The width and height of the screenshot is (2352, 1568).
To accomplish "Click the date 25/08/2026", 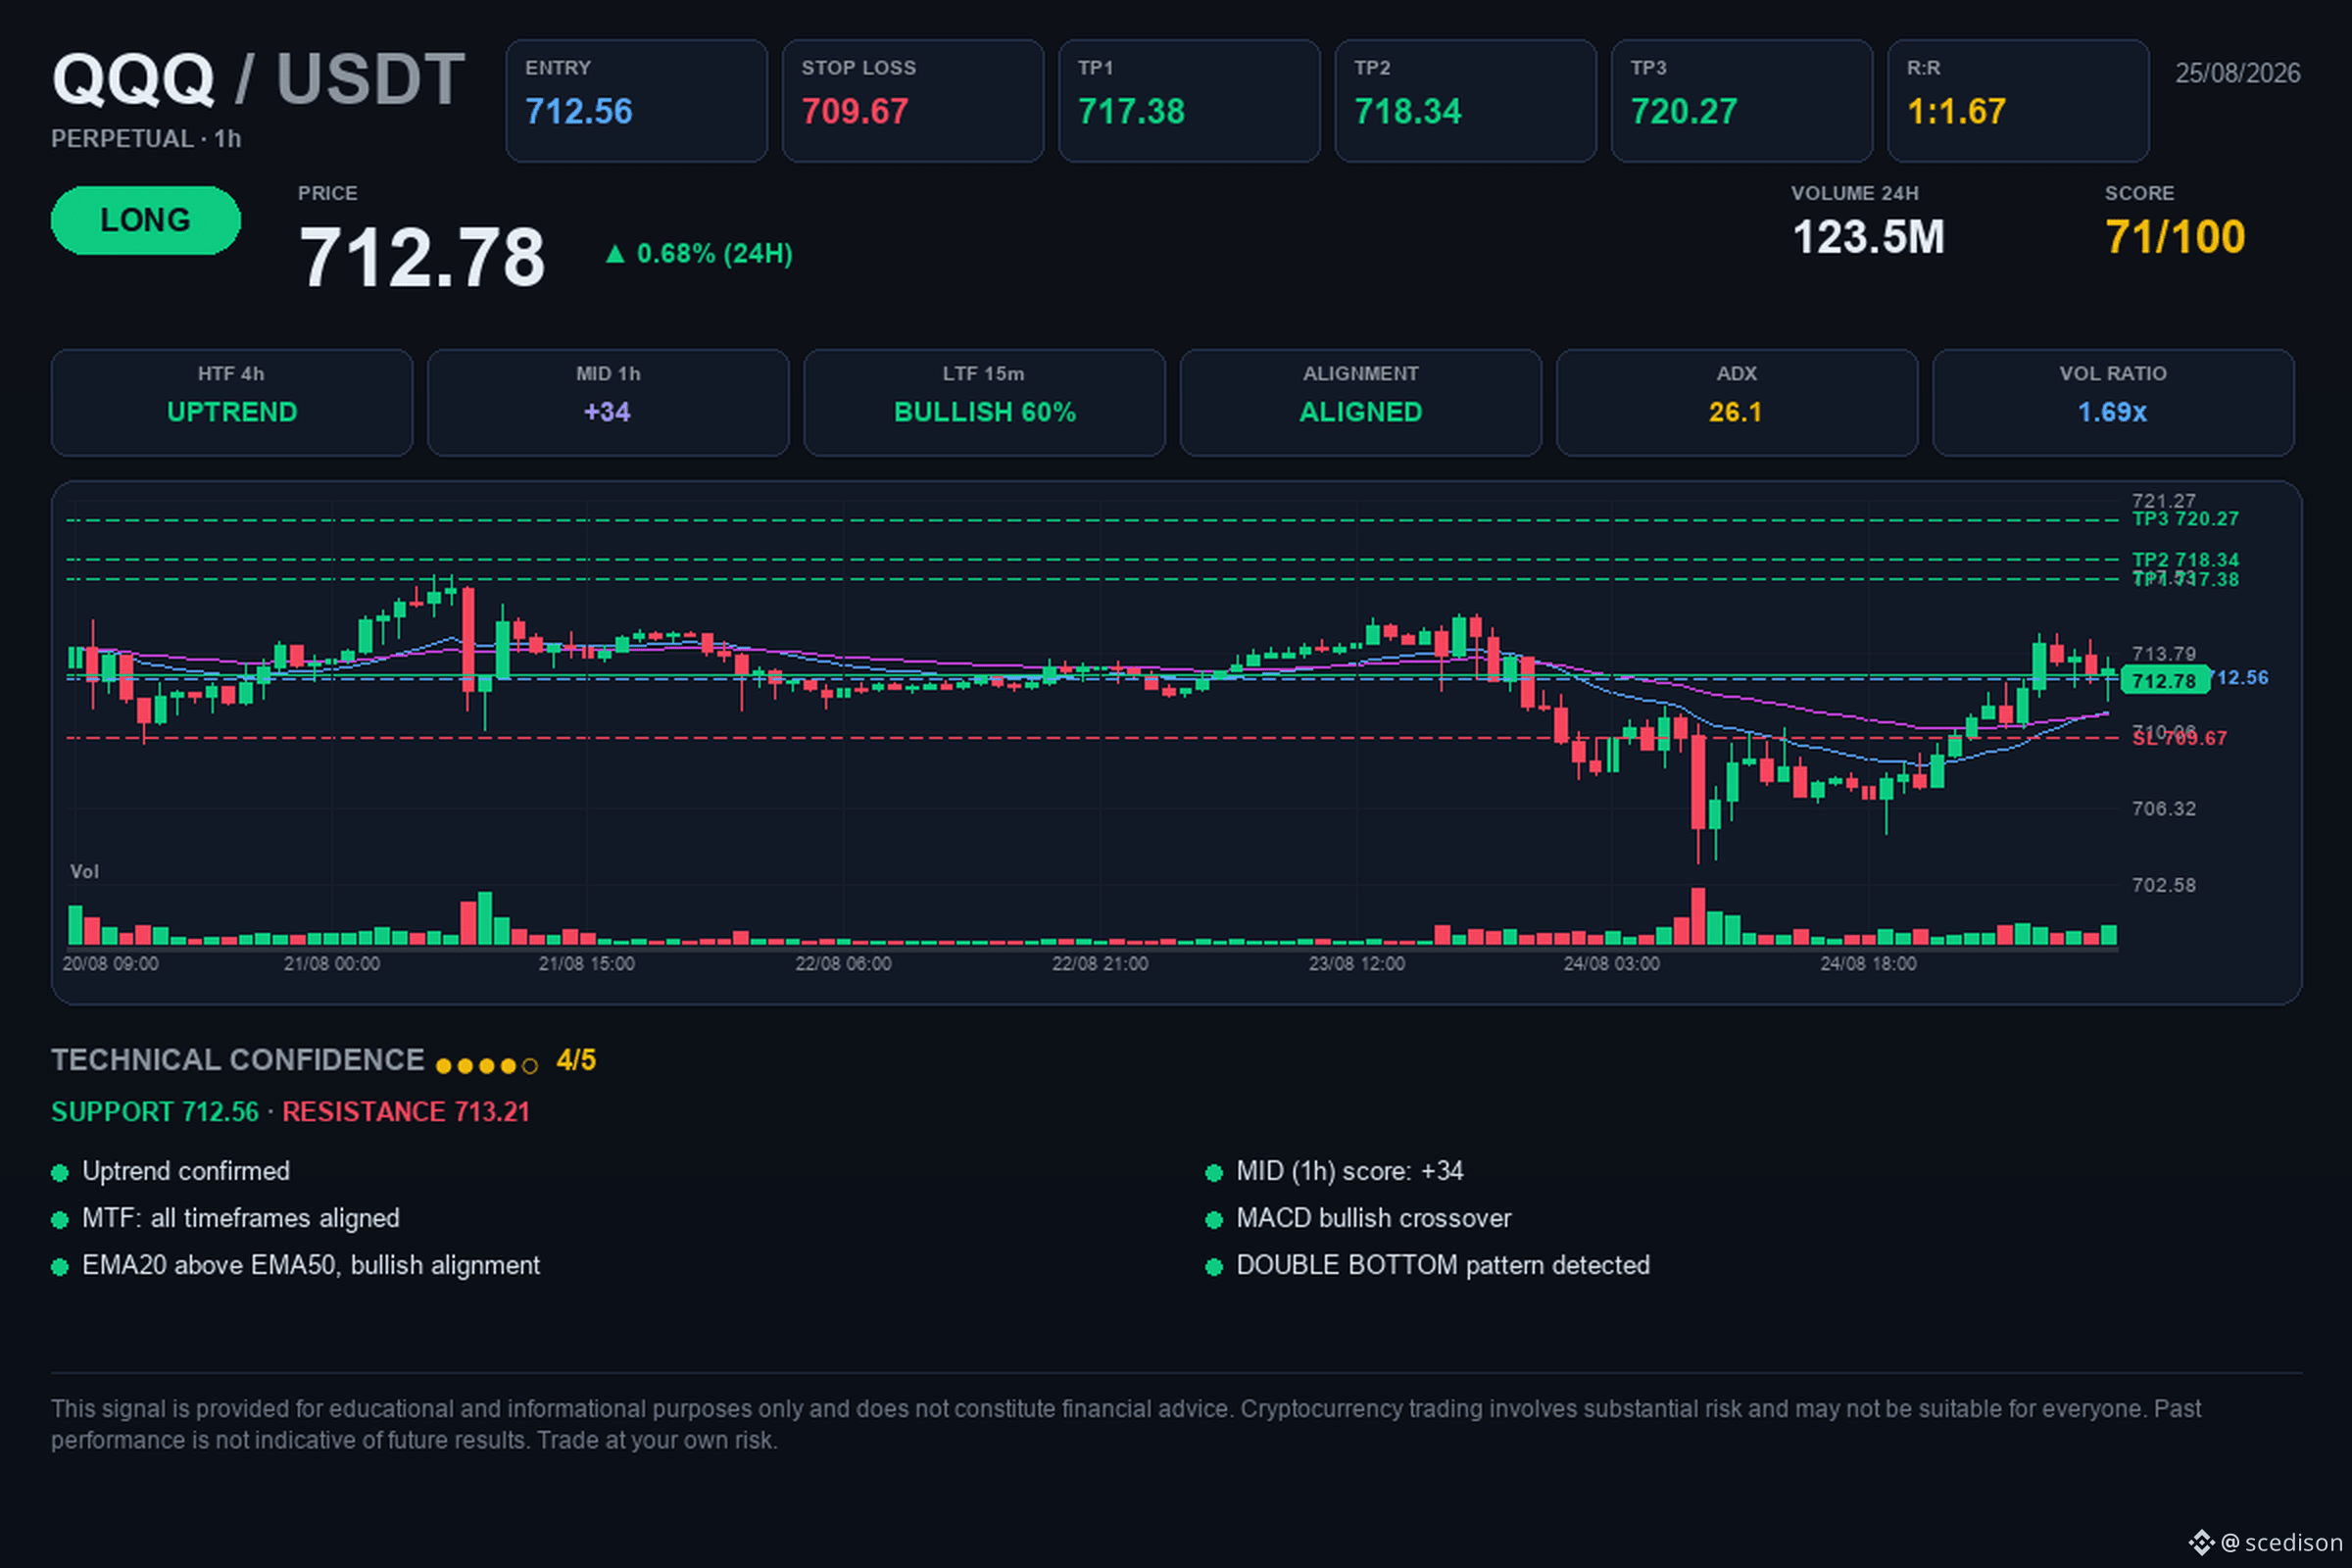I will pos(2238,73).
